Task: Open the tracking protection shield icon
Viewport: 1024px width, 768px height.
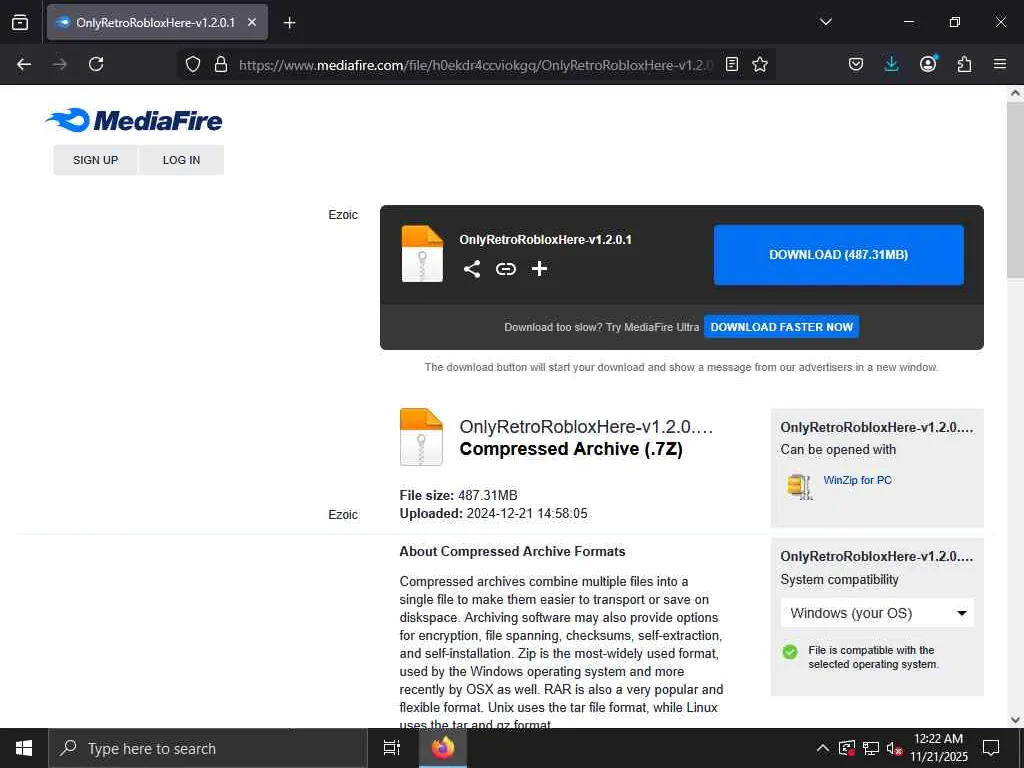Action: 193,64
